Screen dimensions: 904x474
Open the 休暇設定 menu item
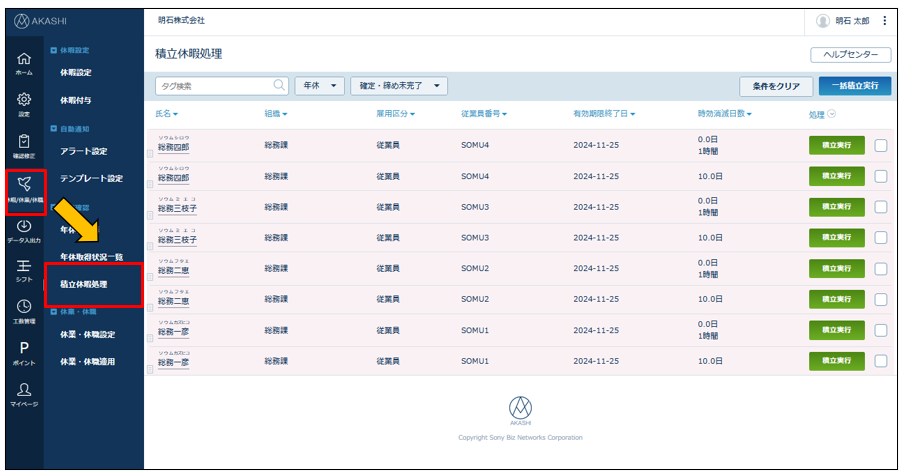click(x=76, y=73)
